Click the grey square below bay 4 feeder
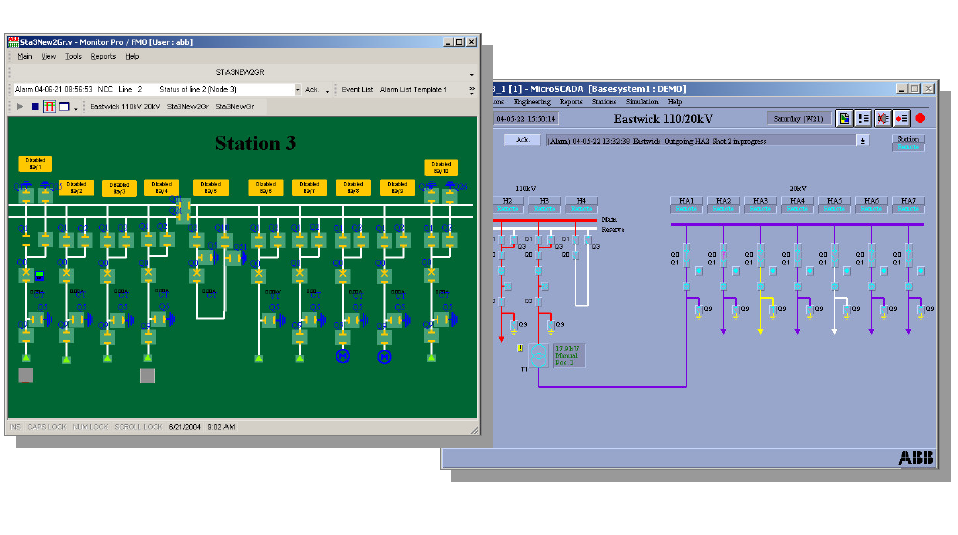 click(x=147, y=375)
